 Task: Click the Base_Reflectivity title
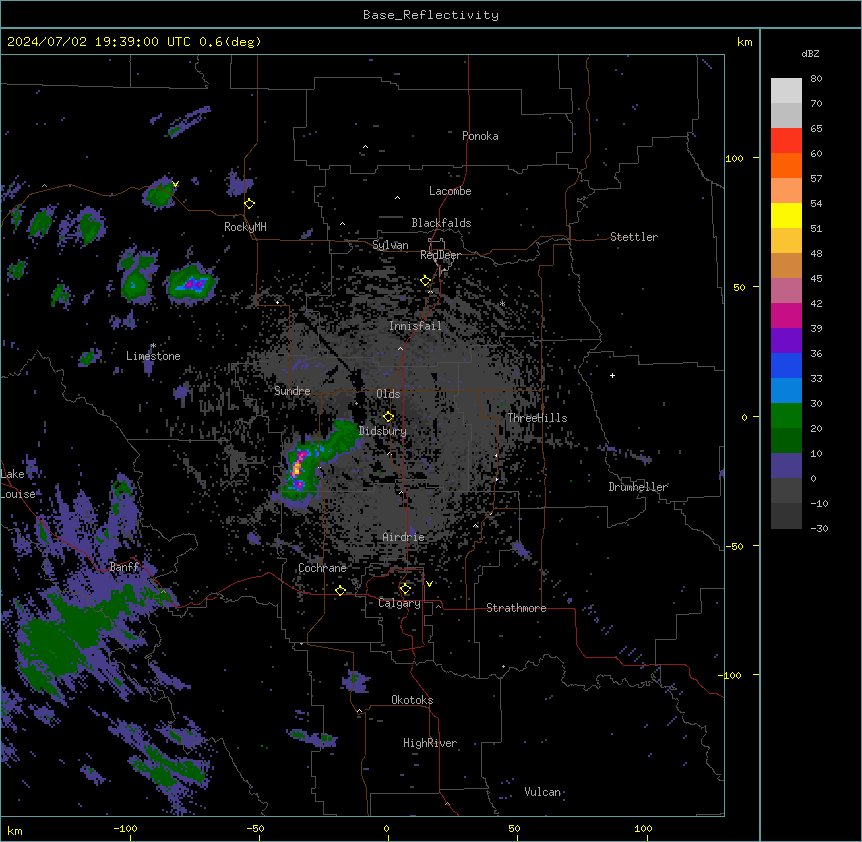pos(431,15)
